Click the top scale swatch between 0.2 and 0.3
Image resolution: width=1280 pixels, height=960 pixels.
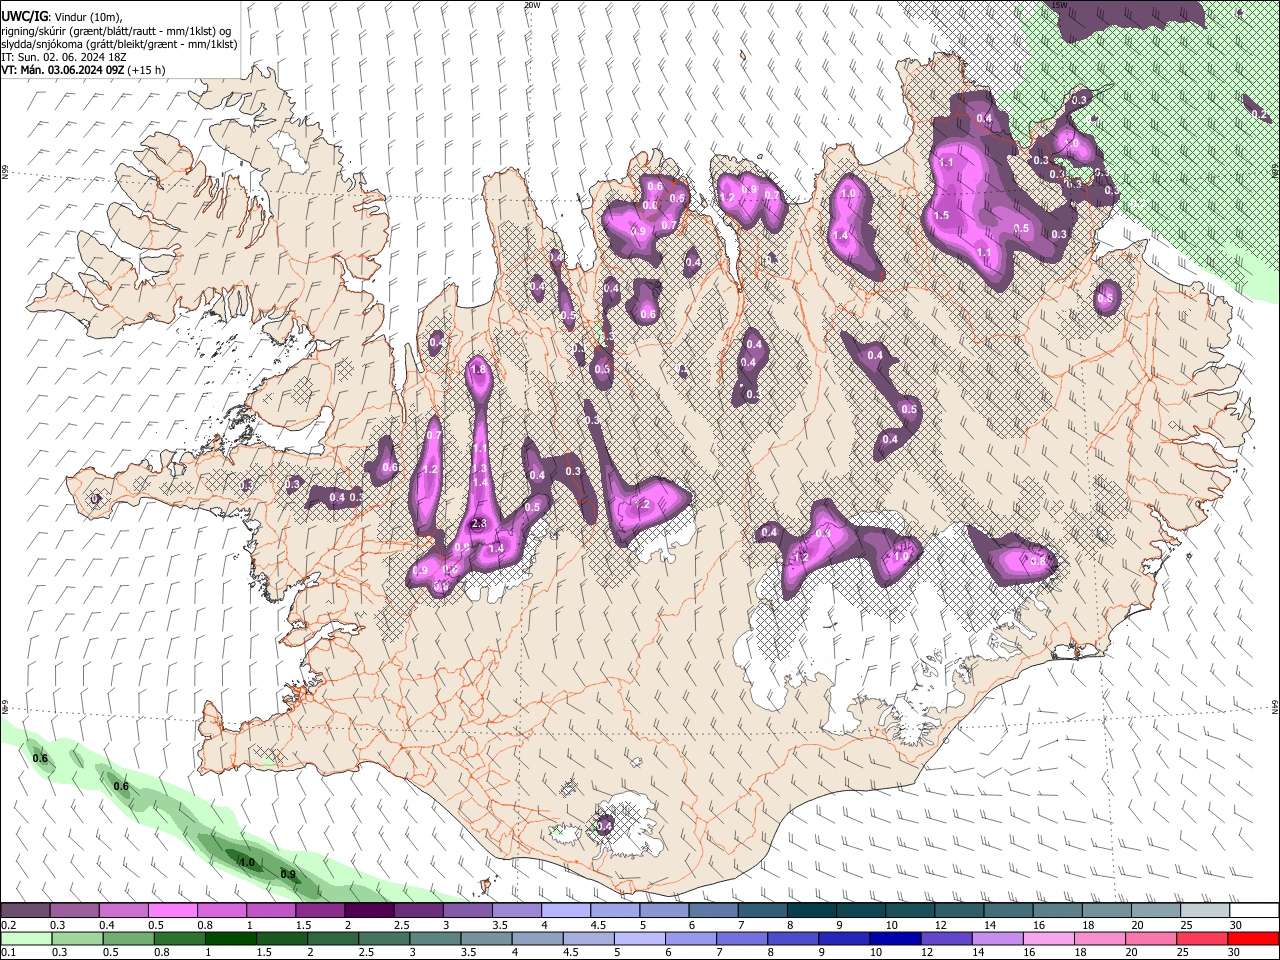[25, 911]
